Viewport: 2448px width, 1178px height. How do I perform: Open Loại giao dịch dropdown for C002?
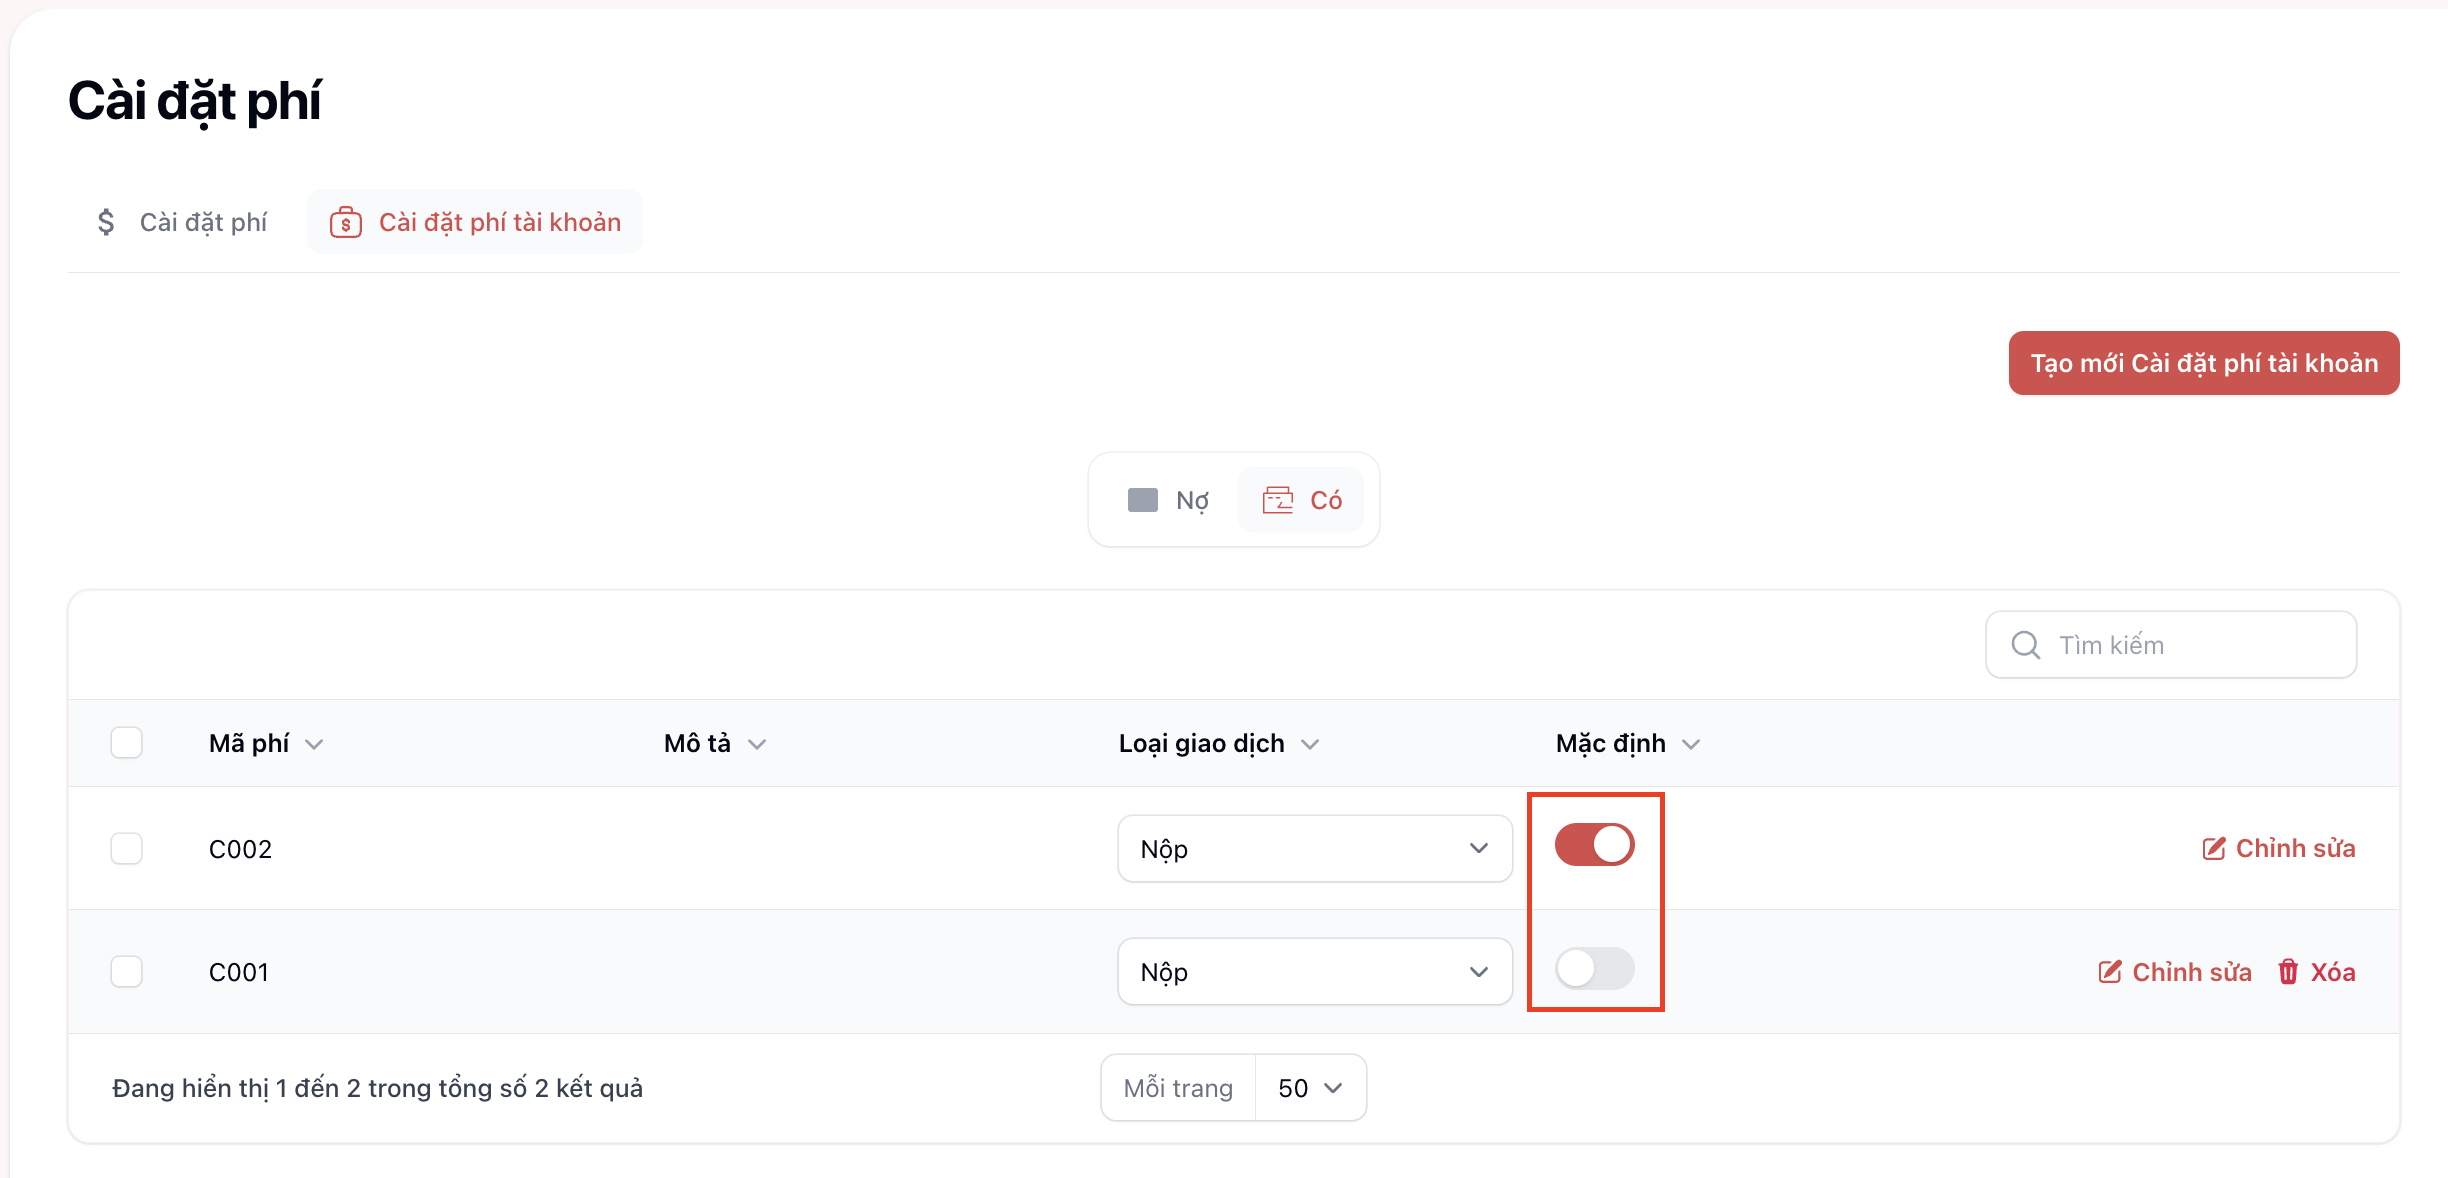pos(1314,849)
